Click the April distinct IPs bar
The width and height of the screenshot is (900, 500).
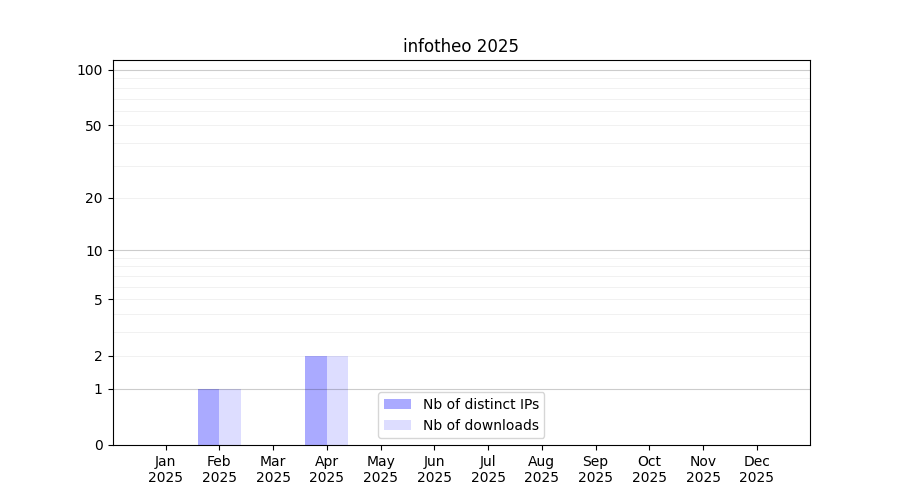315,400
